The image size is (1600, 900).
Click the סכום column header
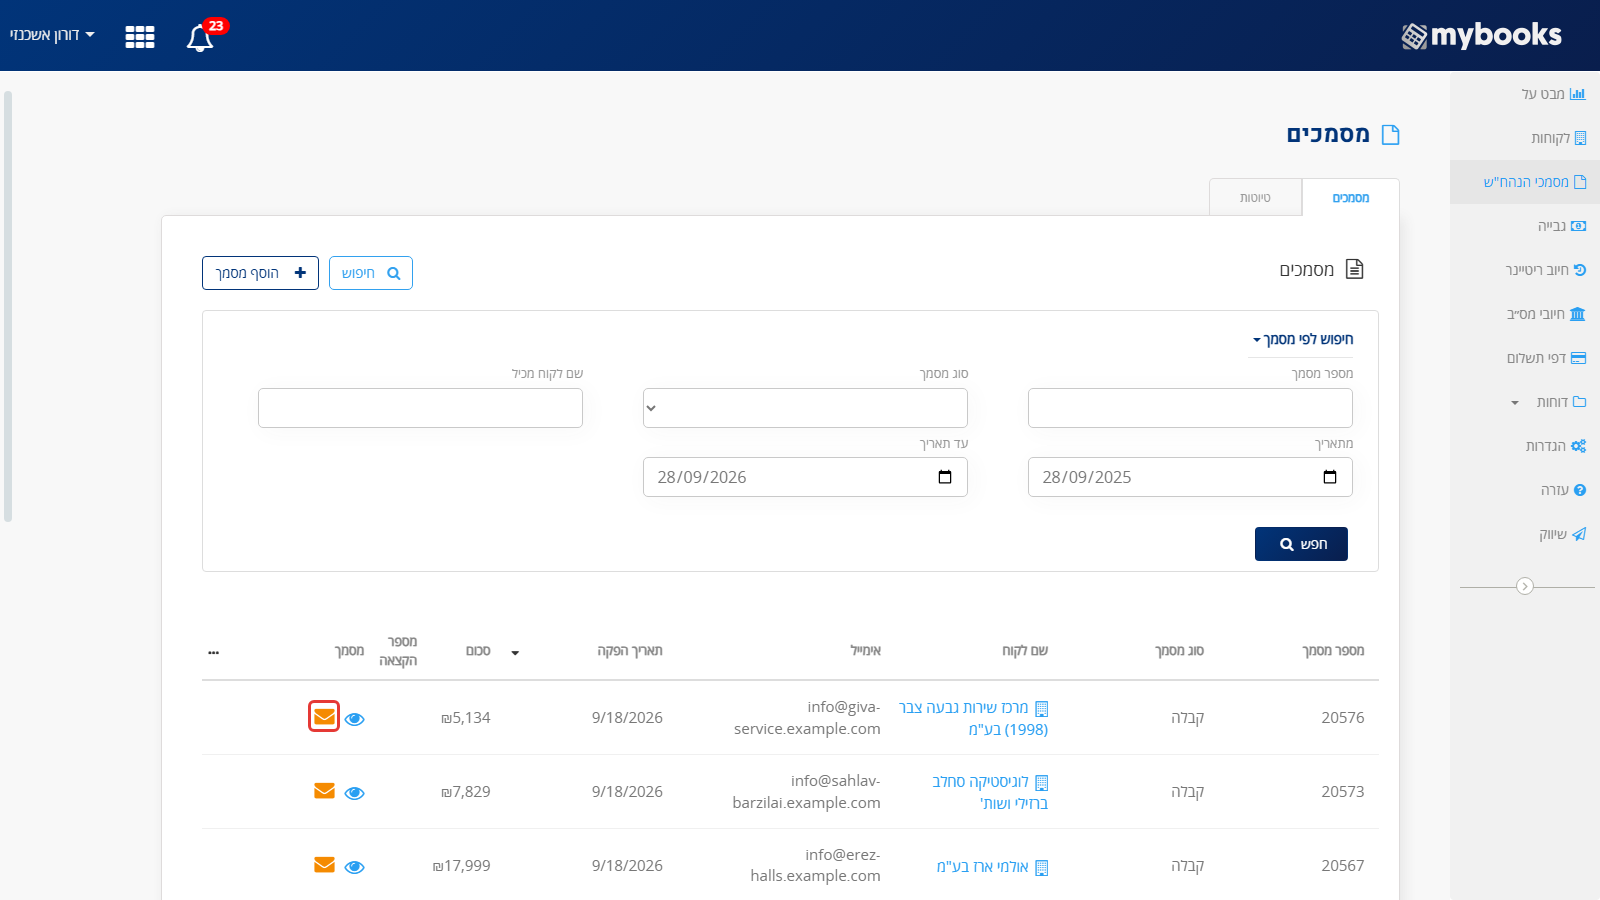(478, 651)
